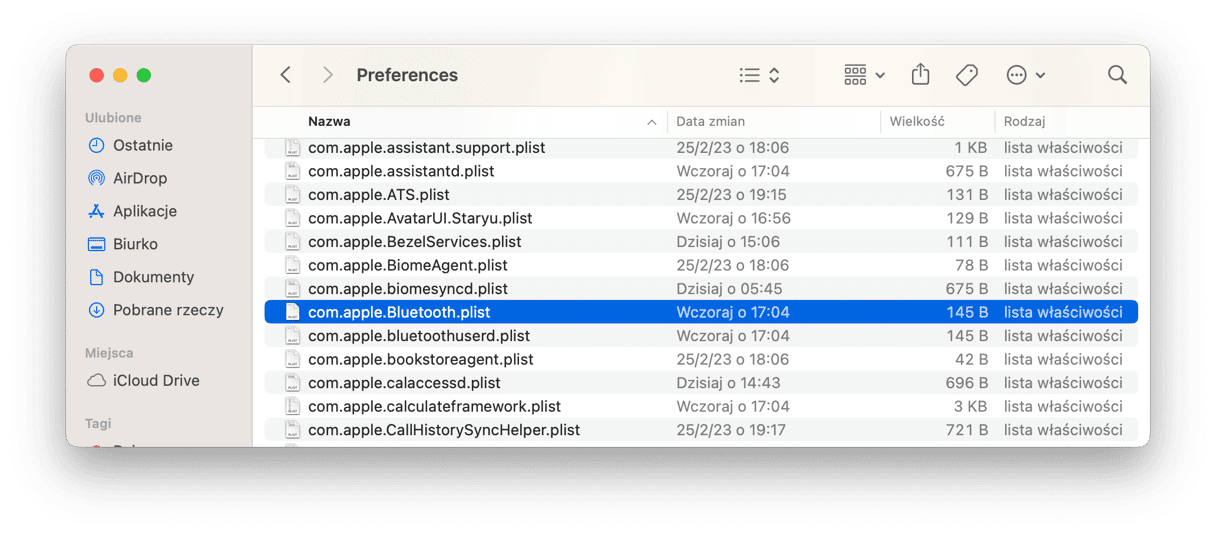
Task: Click the '25/2/23 o 19:15' date cell
Action: [731, 194]
